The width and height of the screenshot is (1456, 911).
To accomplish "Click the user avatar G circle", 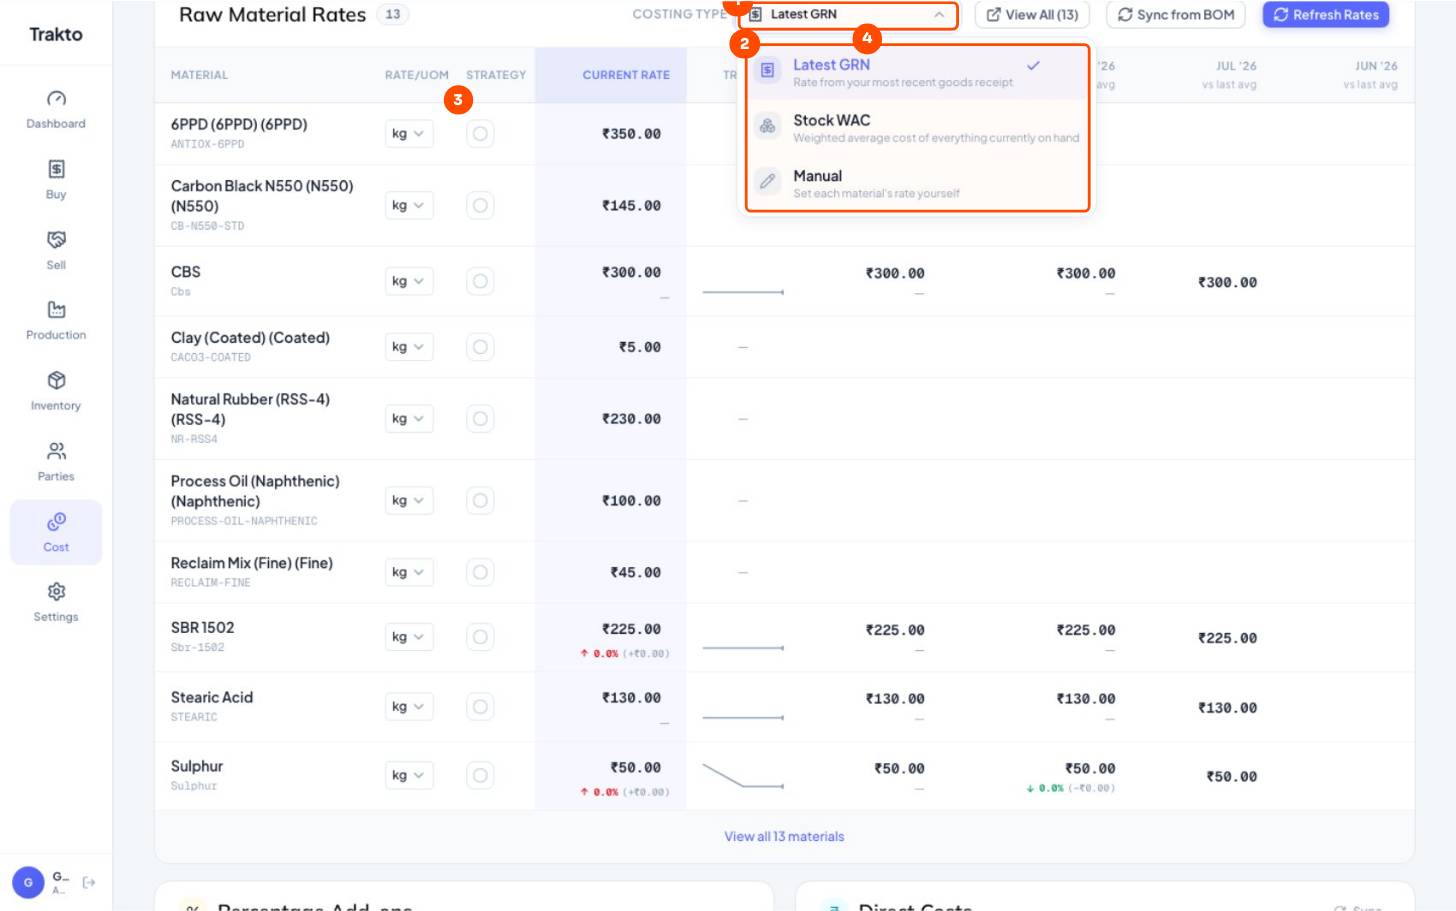I will point(28,882).
